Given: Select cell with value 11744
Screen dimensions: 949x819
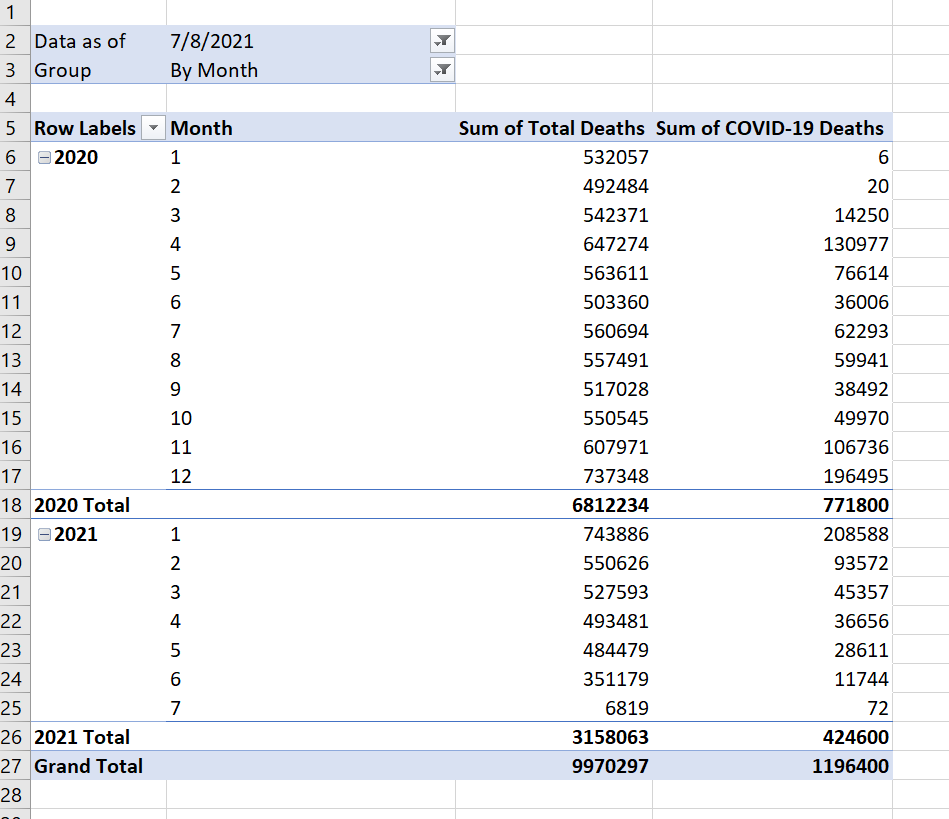Looking at the screenshot, I should click(772, 679).
